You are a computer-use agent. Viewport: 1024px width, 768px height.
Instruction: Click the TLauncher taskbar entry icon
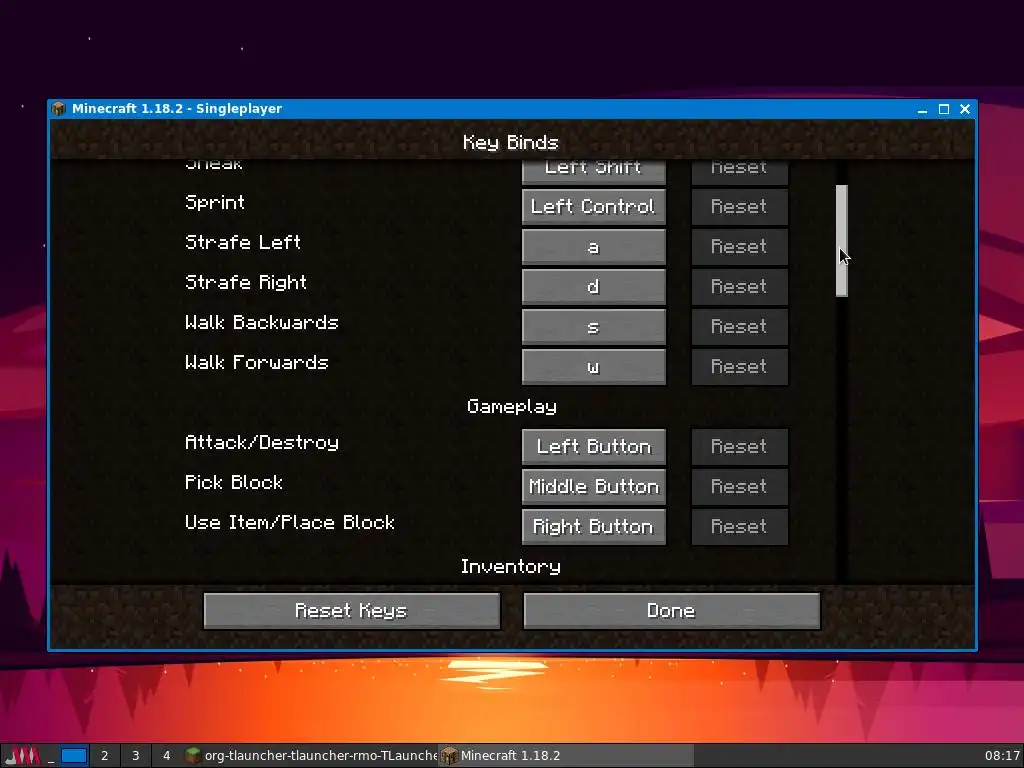point(193,756)
